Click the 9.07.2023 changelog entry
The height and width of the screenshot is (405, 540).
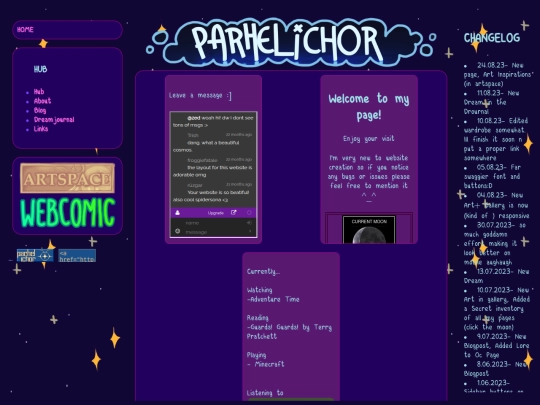point(496,345)
